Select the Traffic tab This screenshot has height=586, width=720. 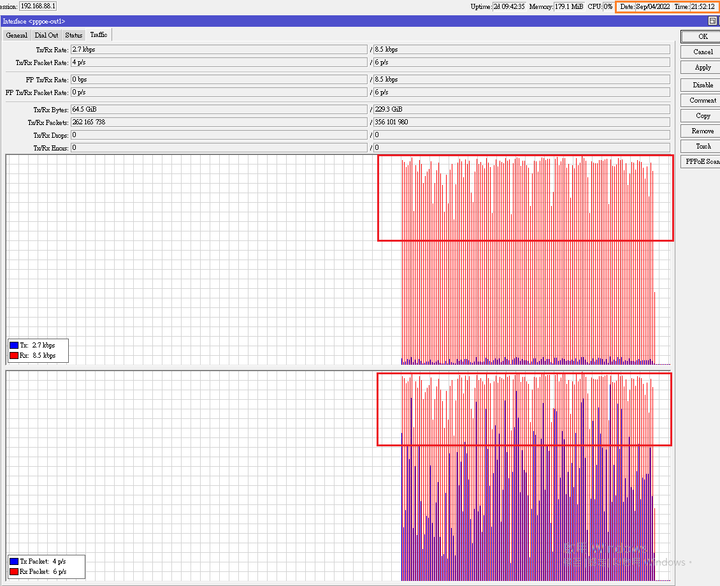pyautogui.click(x=99, y=35)
